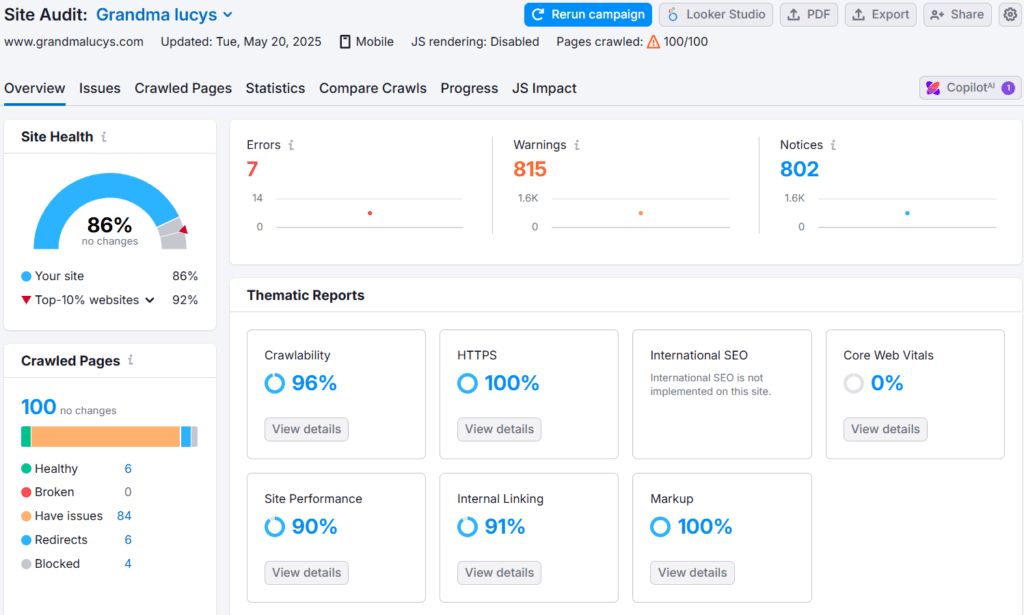Click the Export button
The width and height of the screenshot is (1024, 615).
pos(880,14)
